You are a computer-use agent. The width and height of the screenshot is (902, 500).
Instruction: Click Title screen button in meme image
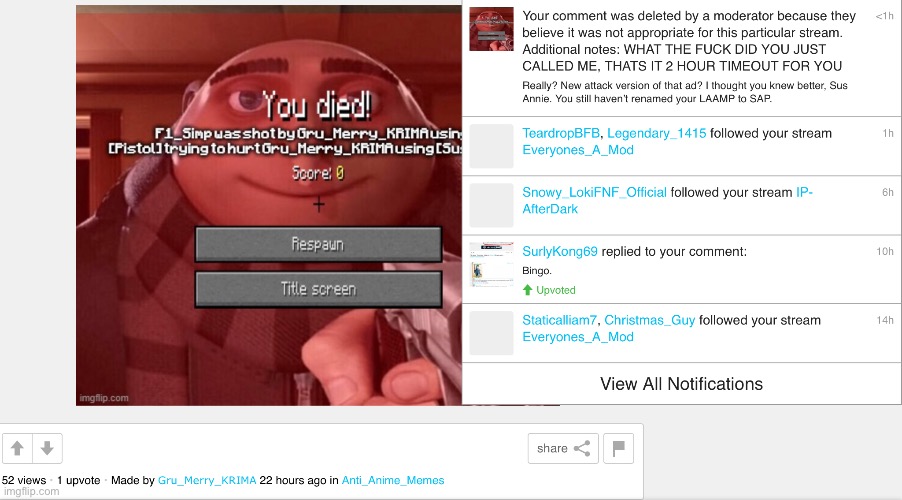tap(318, 289)
